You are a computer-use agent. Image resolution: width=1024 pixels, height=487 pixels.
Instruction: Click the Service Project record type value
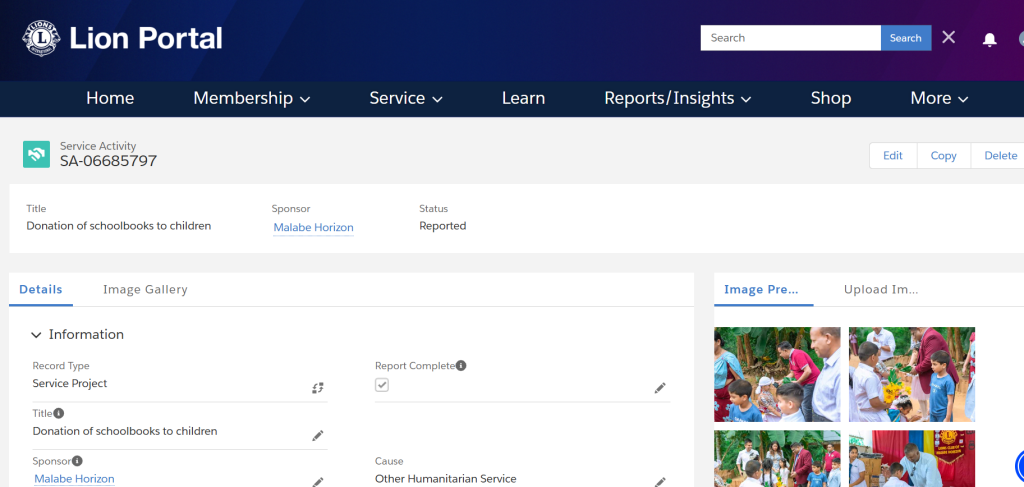point(70,384)
